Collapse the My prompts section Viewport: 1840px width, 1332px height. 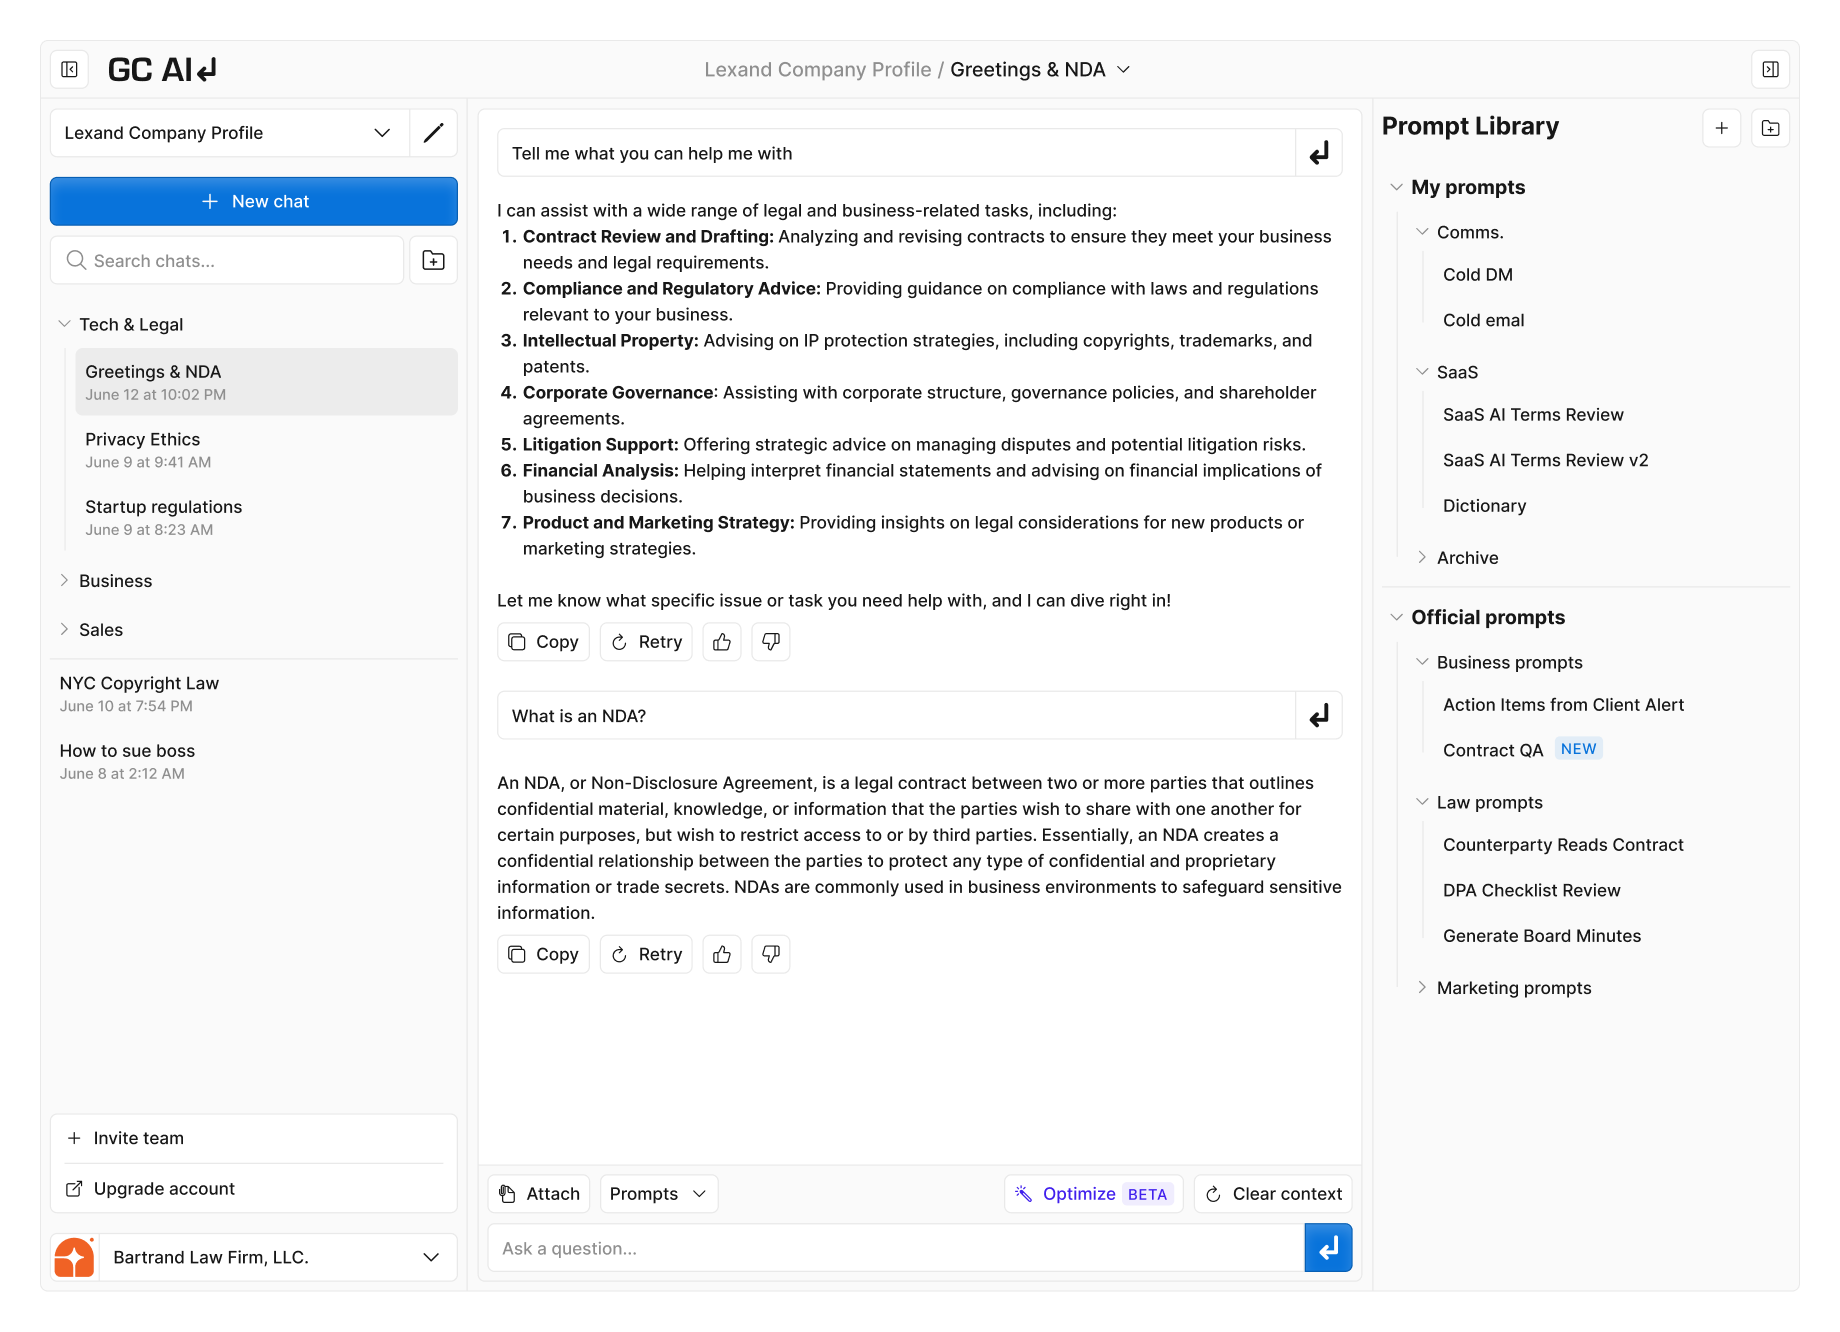tap(1397, 187)
